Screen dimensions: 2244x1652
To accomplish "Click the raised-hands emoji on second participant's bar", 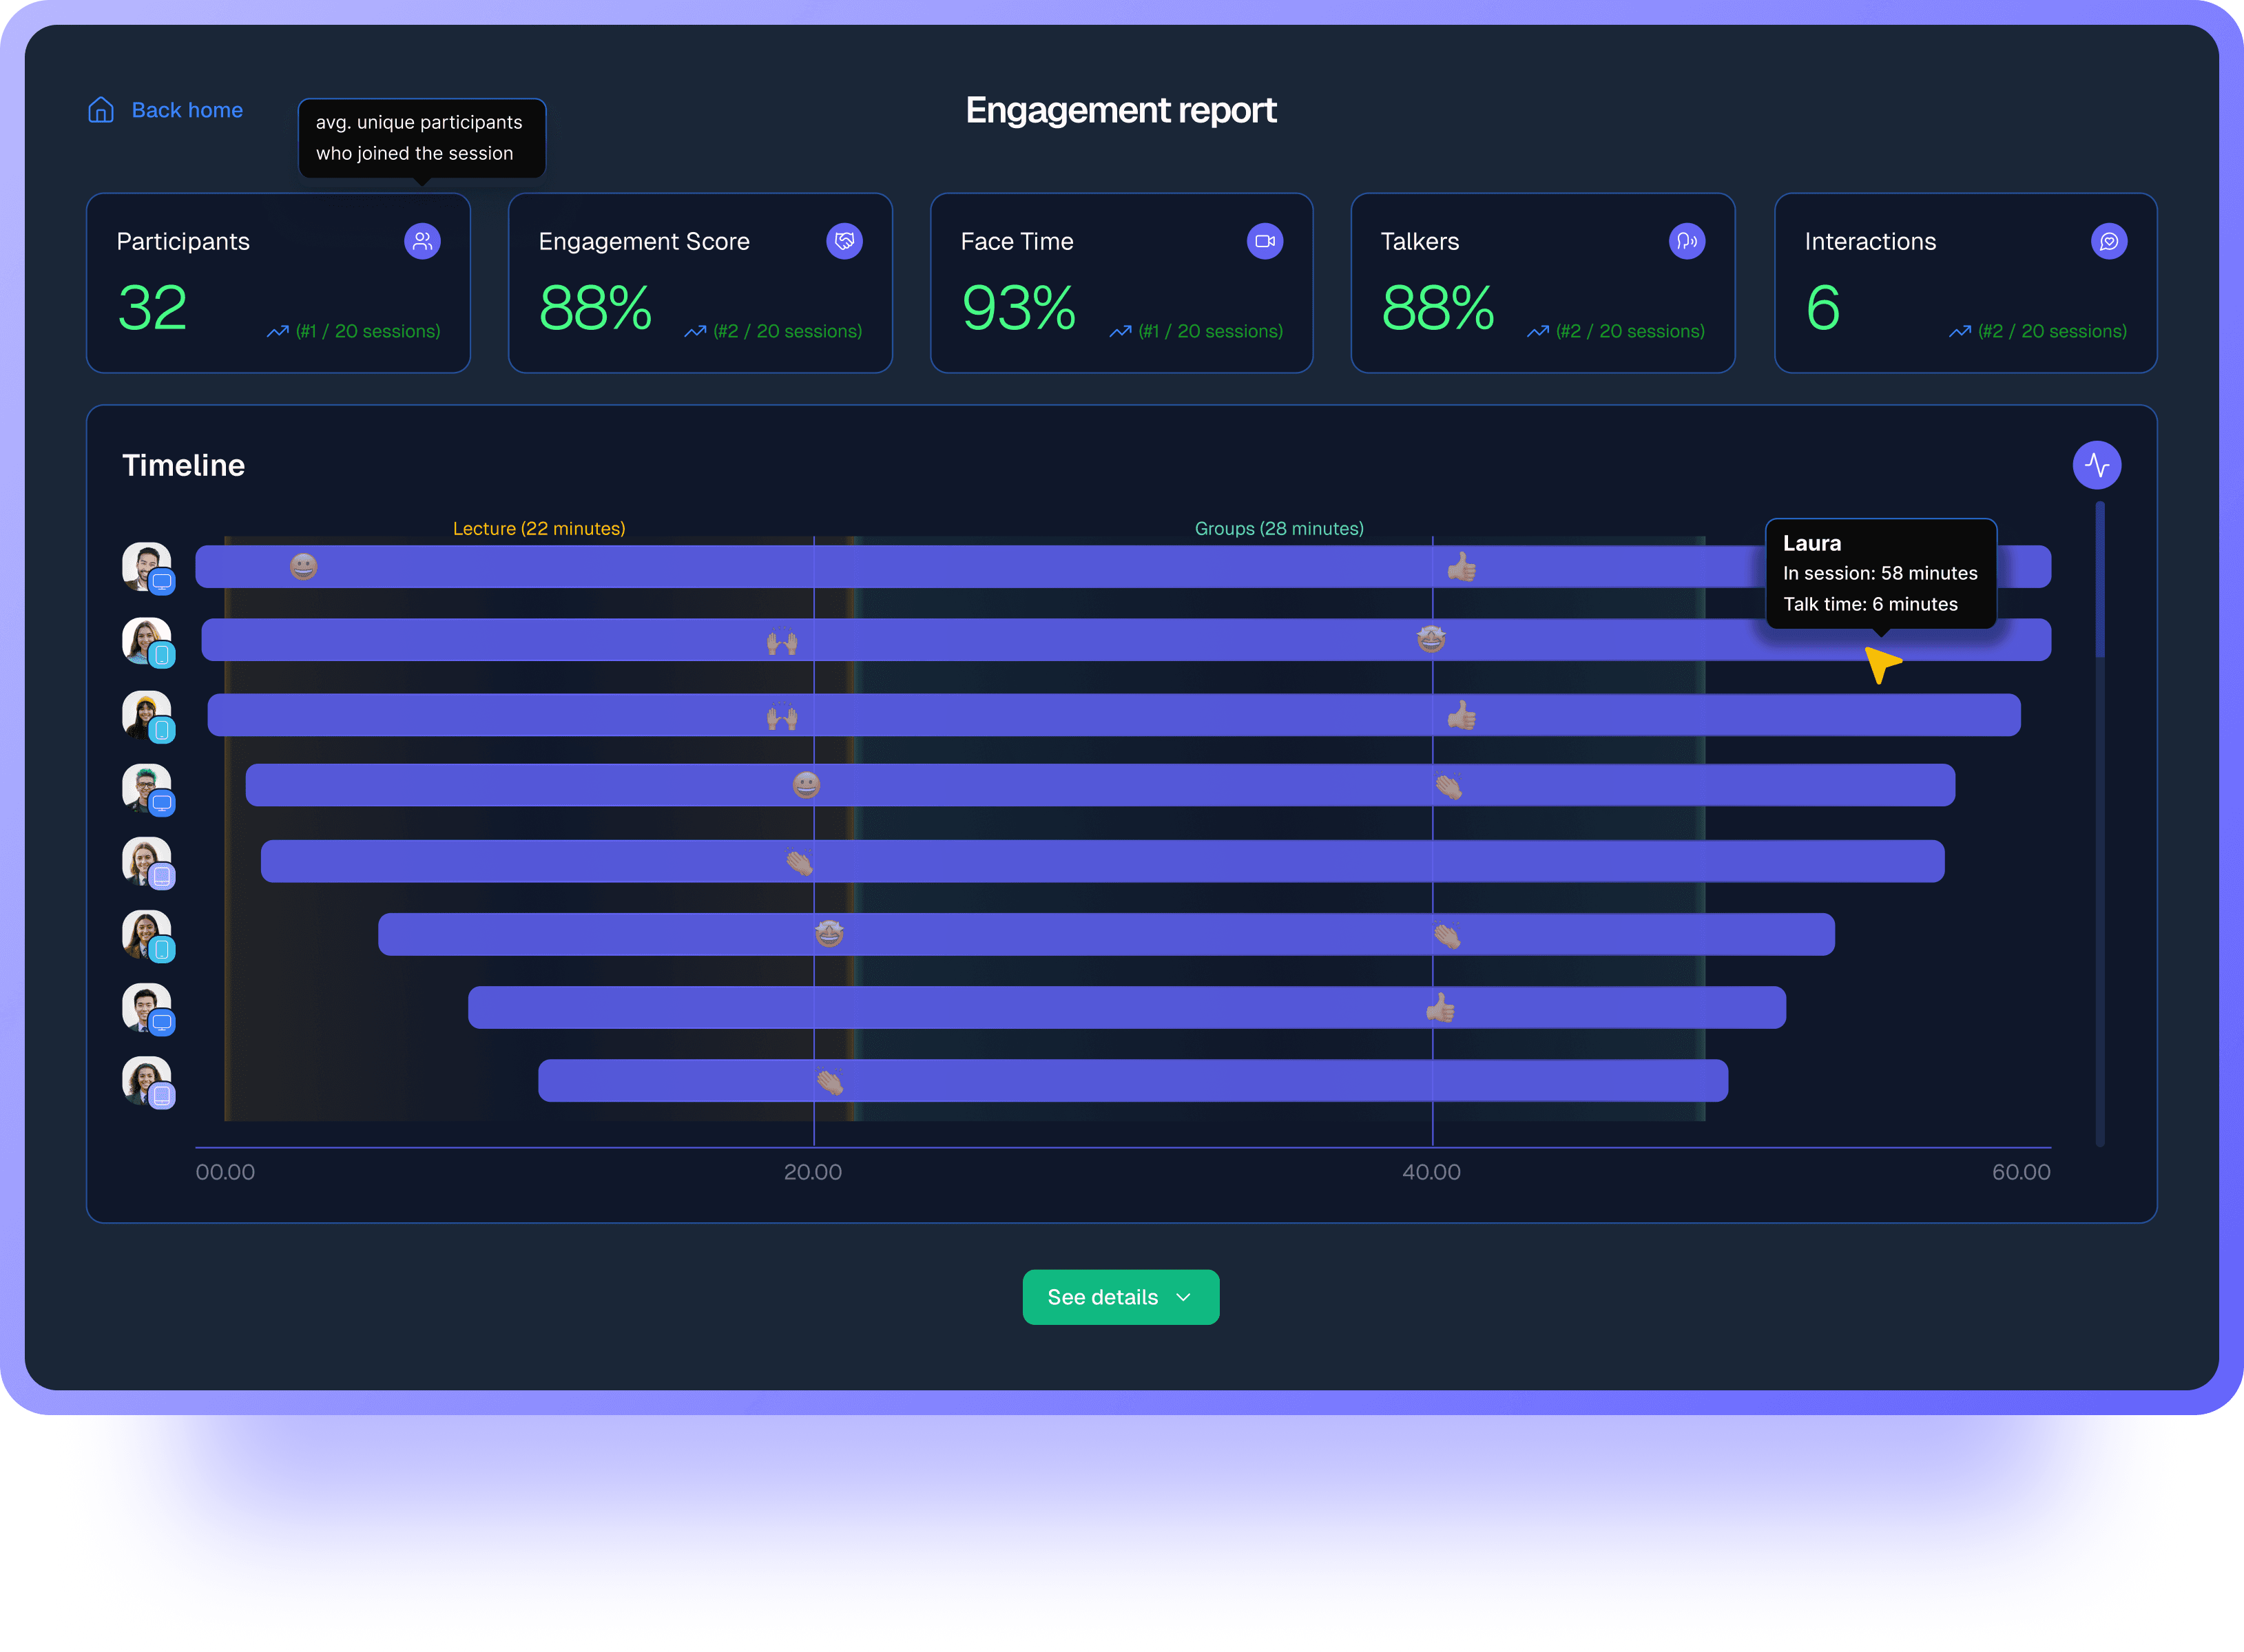I will (782, 642).
